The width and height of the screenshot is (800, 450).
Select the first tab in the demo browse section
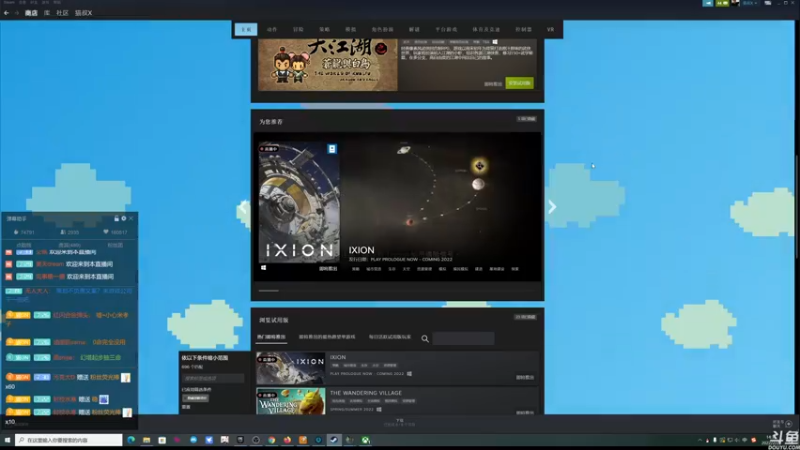click(x=271, y=337)
